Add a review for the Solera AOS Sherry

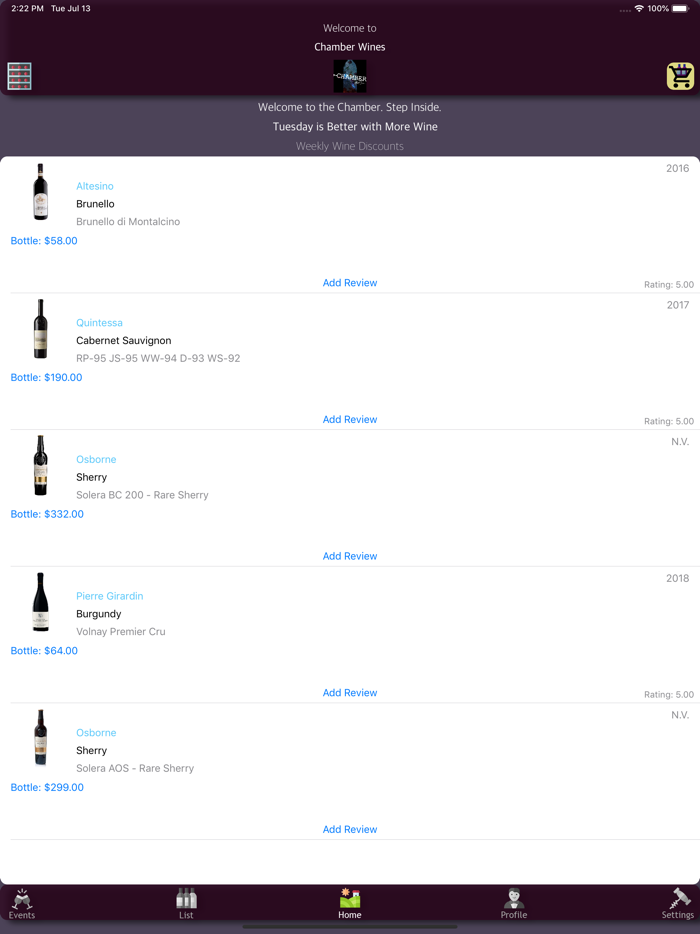click(349, 829)
